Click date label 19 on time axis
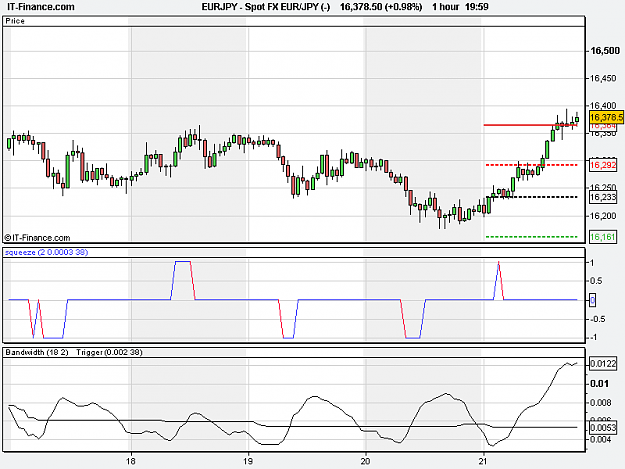The width and height of the screenshot is (625, 469). (x=248, y=461)
